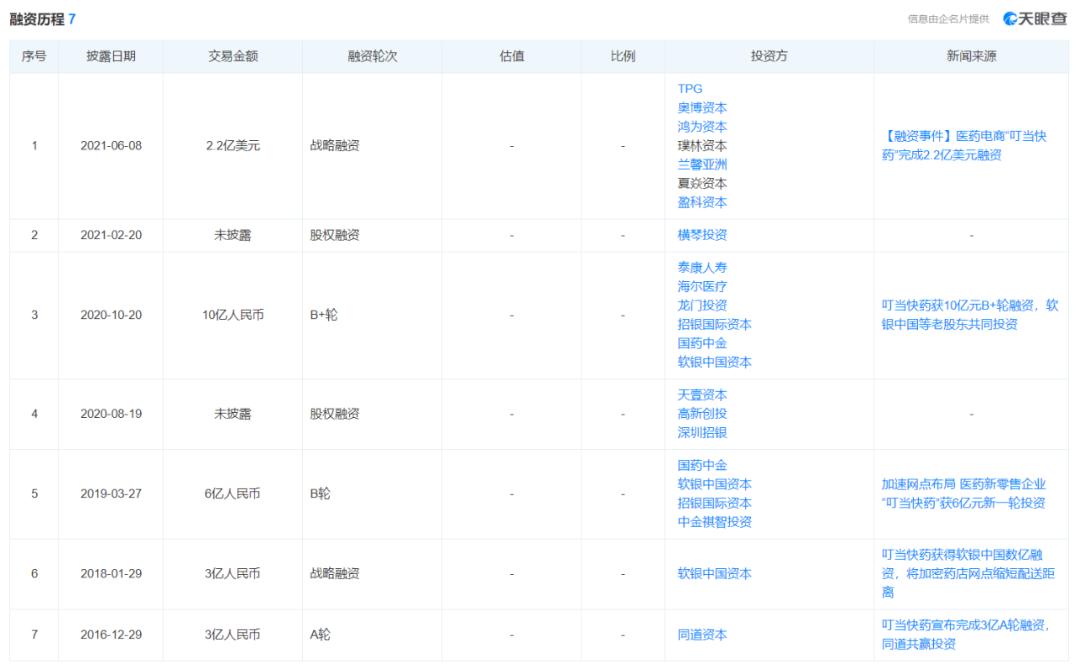Click the 比例 column header
1080x672 pixels.
(623, 56)
